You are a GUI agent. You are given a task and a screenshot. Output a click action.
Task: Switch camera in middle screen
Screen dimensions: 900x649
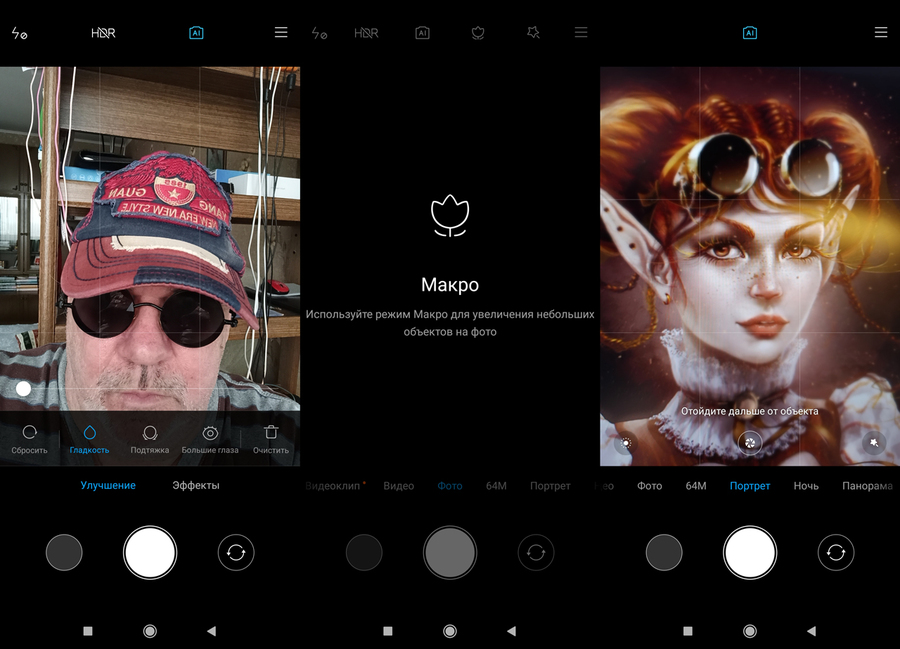536,553
